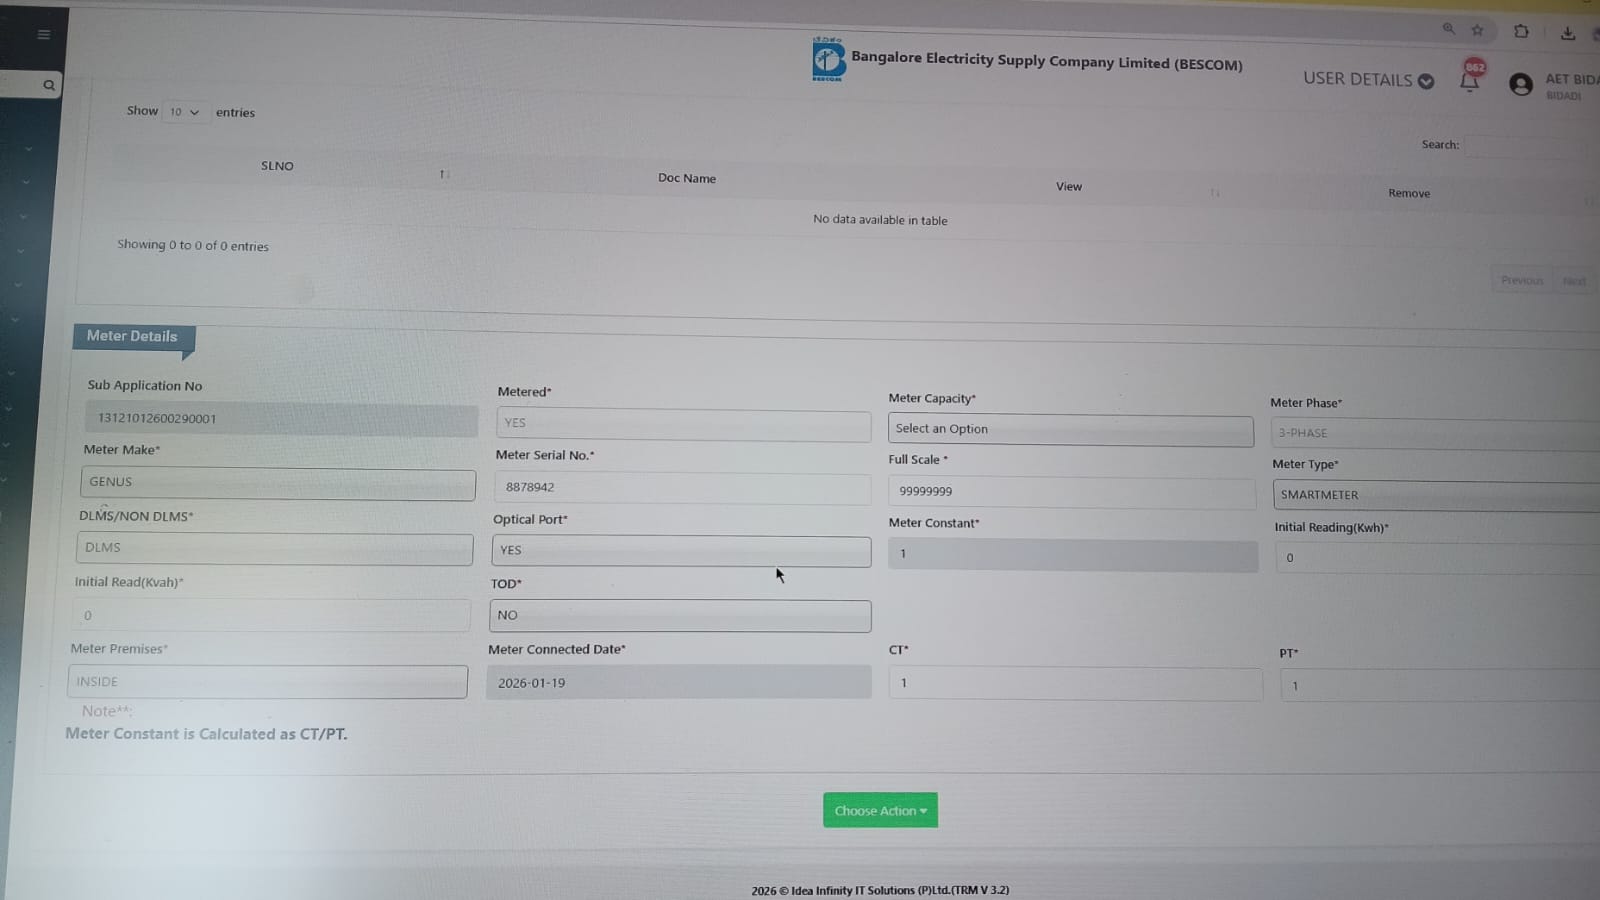Image resolution: width=1600 pixels, height=900 pixels.
Task: Go to the Previous table page
Action: point(1522,280)
